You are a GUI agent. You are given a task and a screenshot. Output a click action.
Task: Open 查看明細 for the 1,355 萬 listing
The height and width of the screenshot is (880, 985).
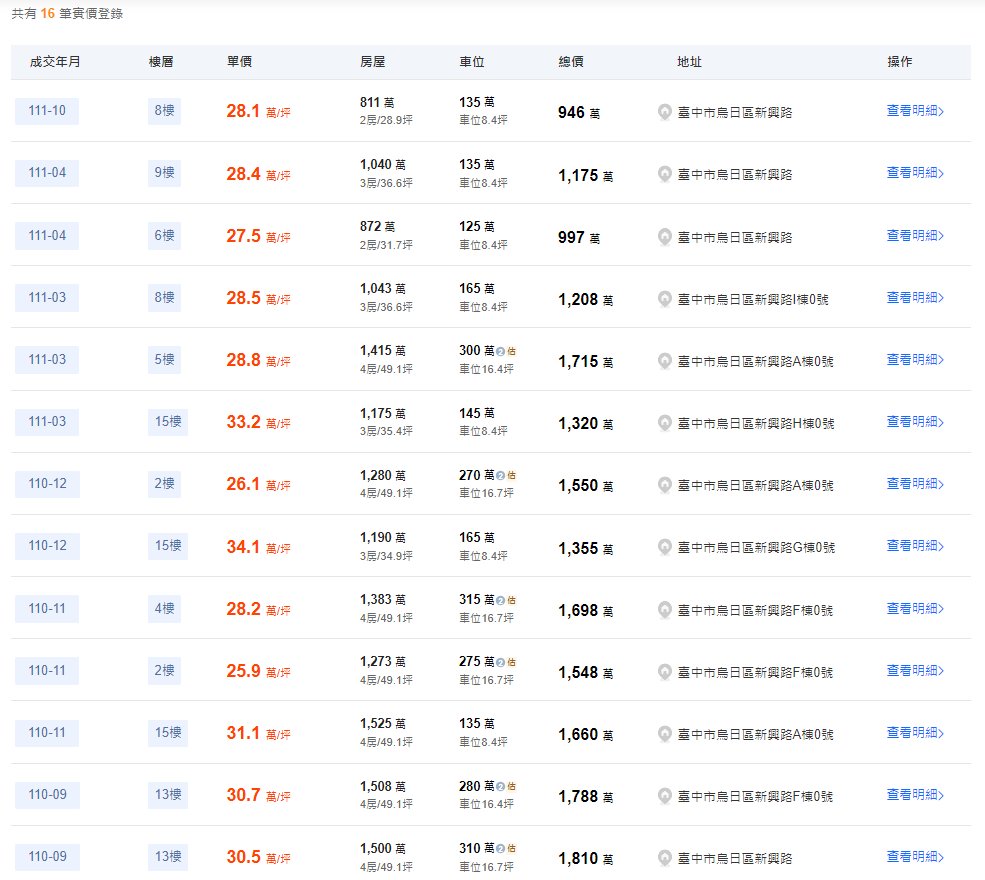tap(915, 545)
